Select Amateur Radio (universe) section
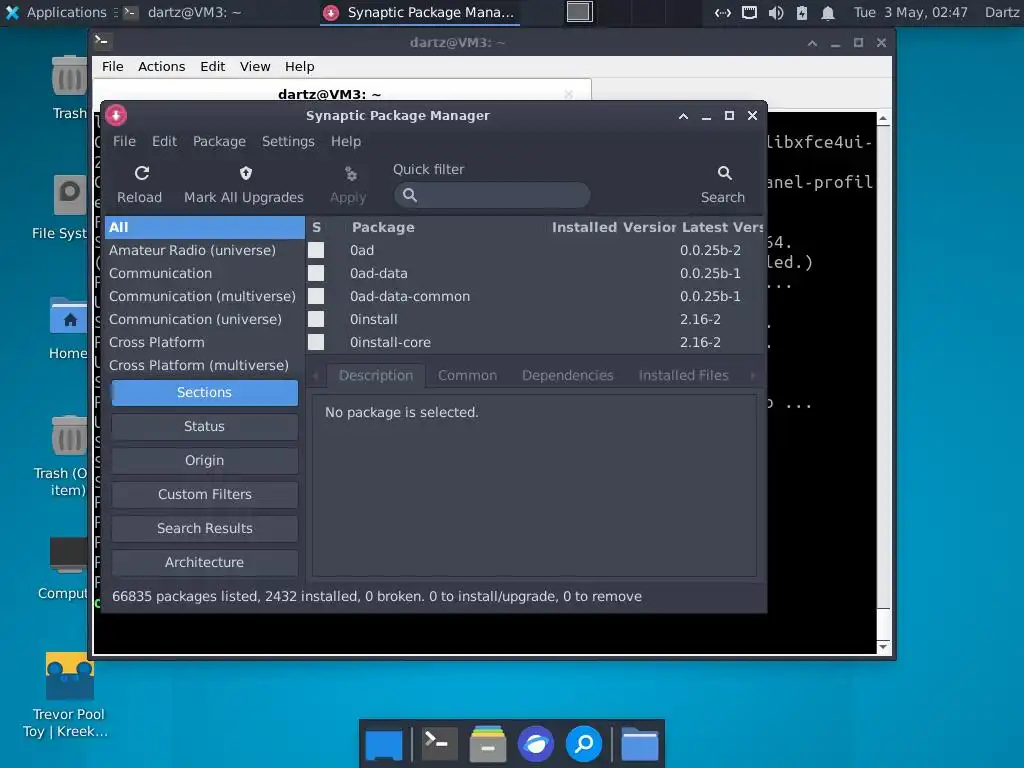Viewport: 1024px width, 768px height. [204, 250]
